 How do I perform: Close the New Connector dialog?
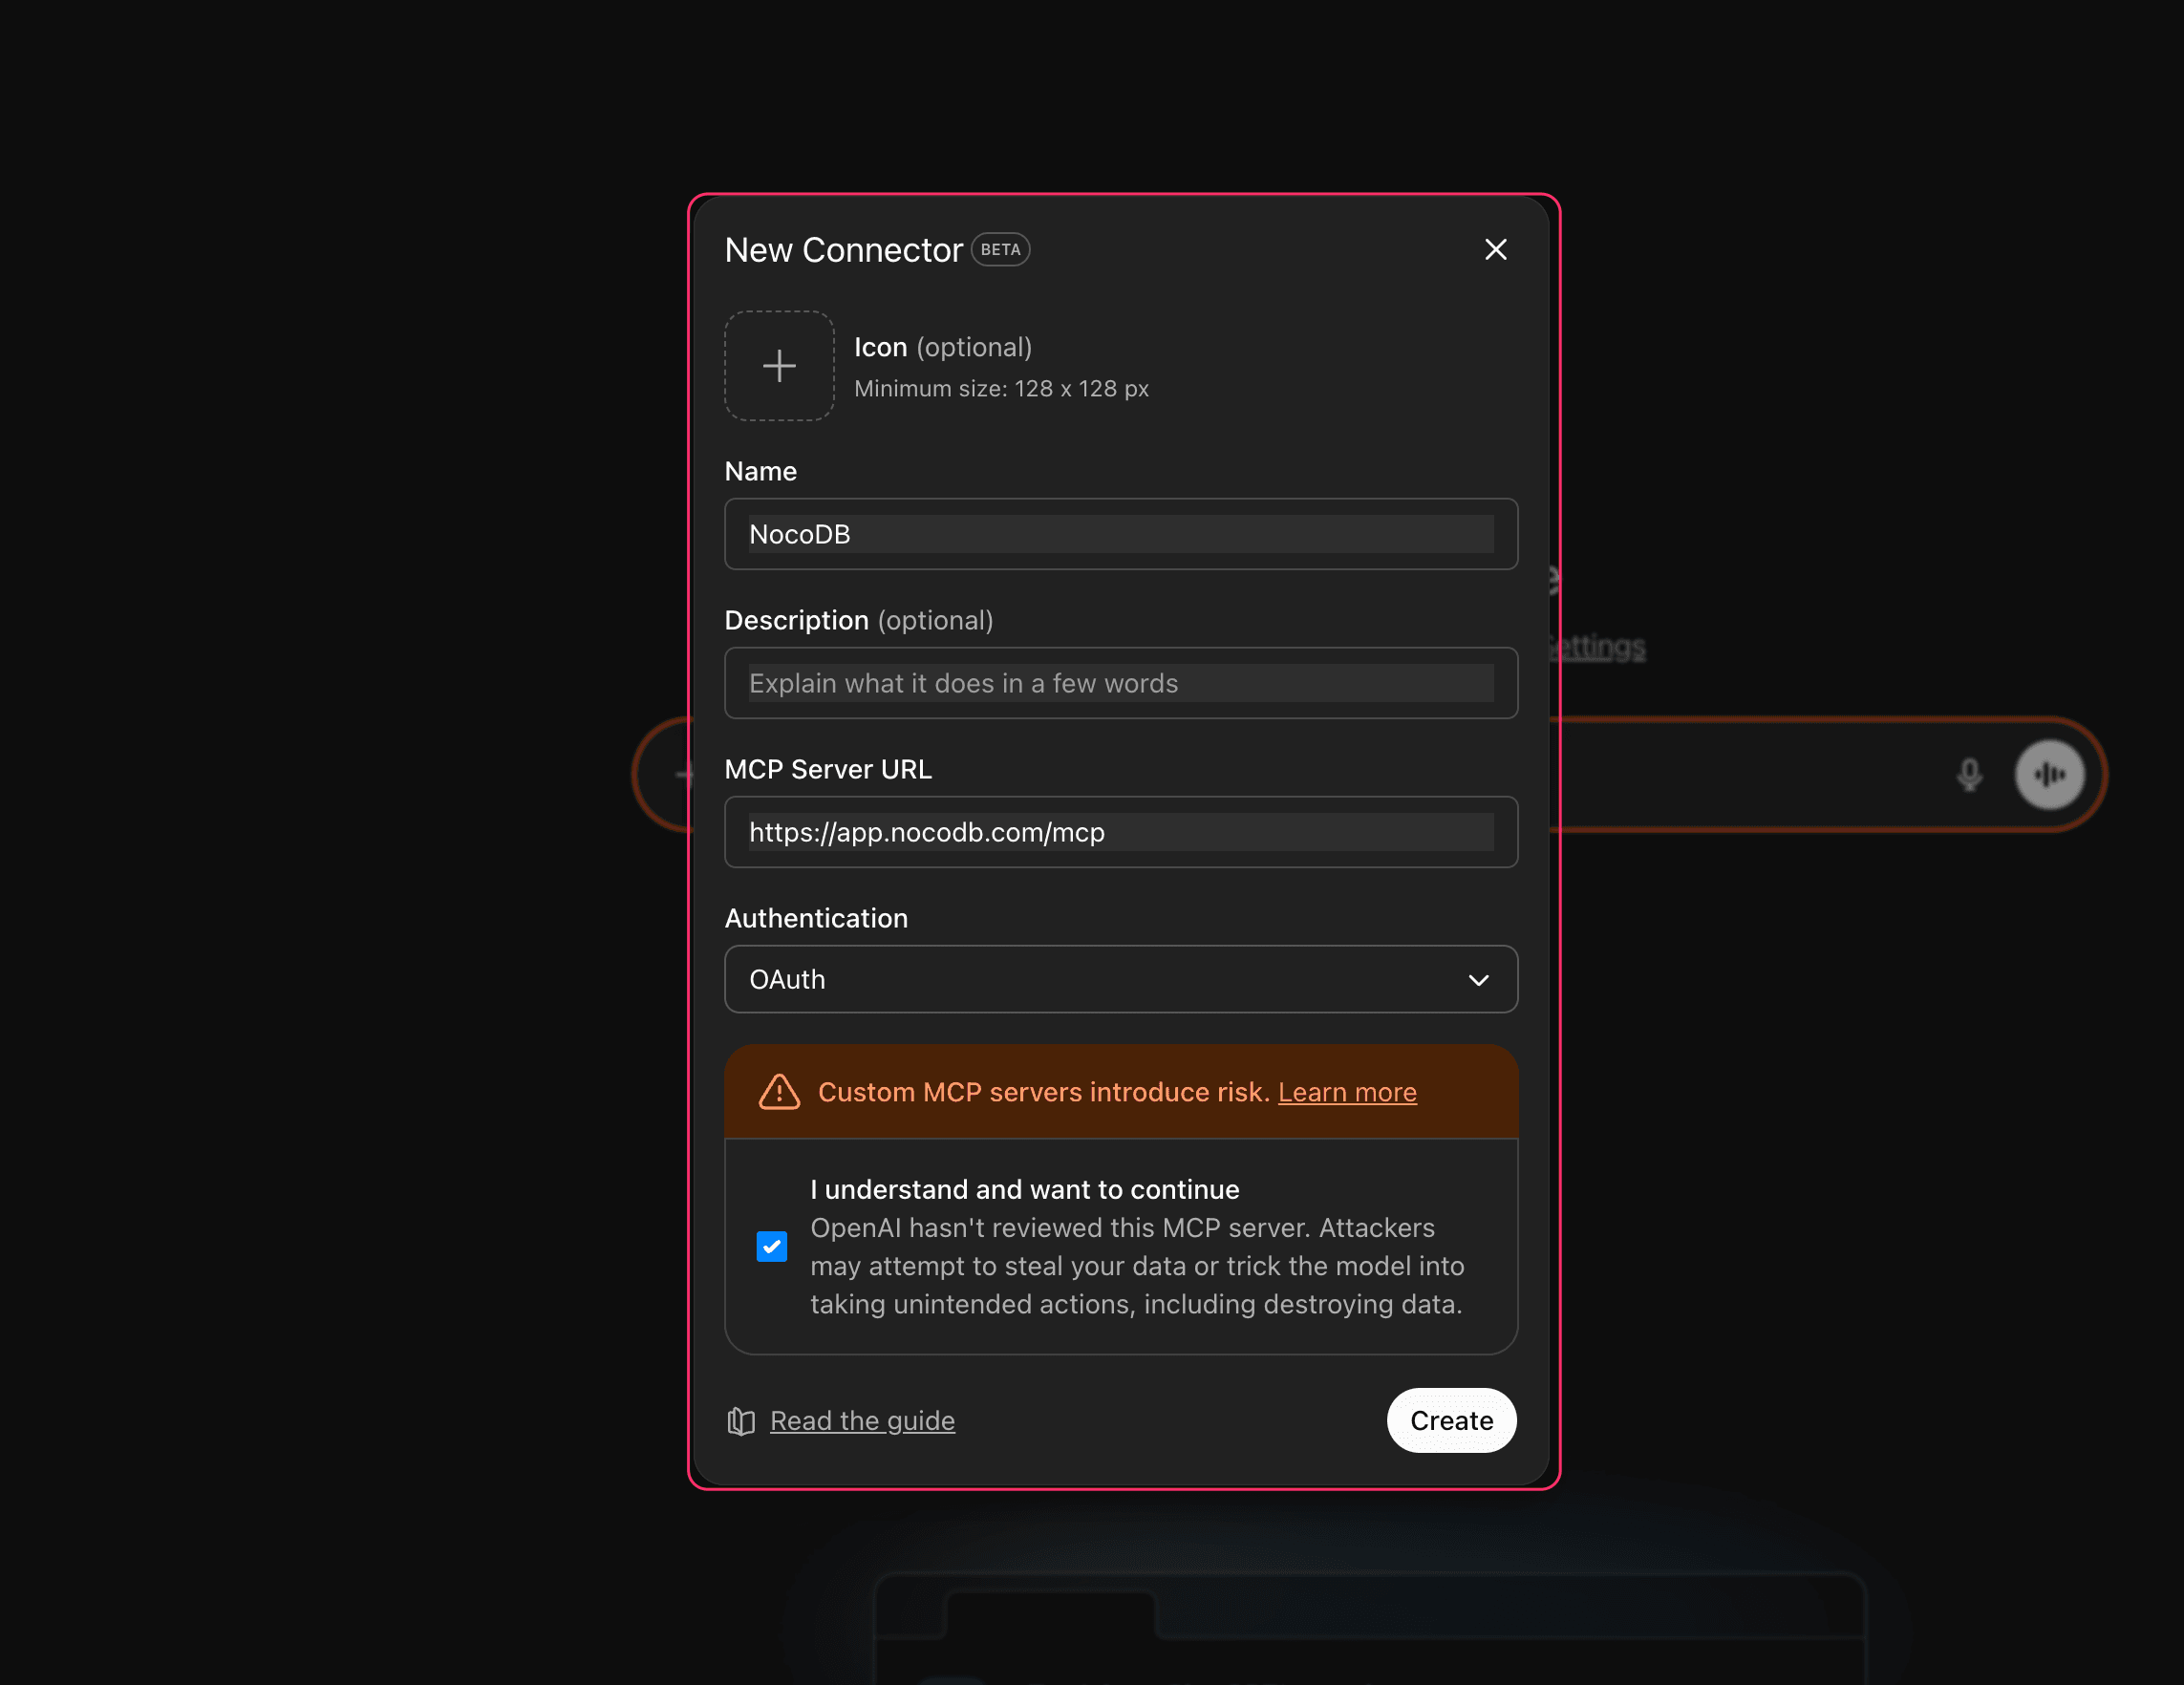pyautogui.click(x=1495, y=249)
